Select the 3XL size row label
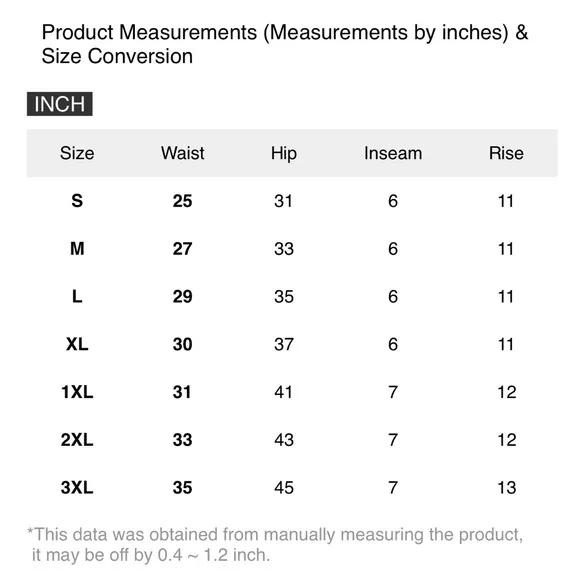Viewport: 580px width, 580px height. [x=77, y=487]
